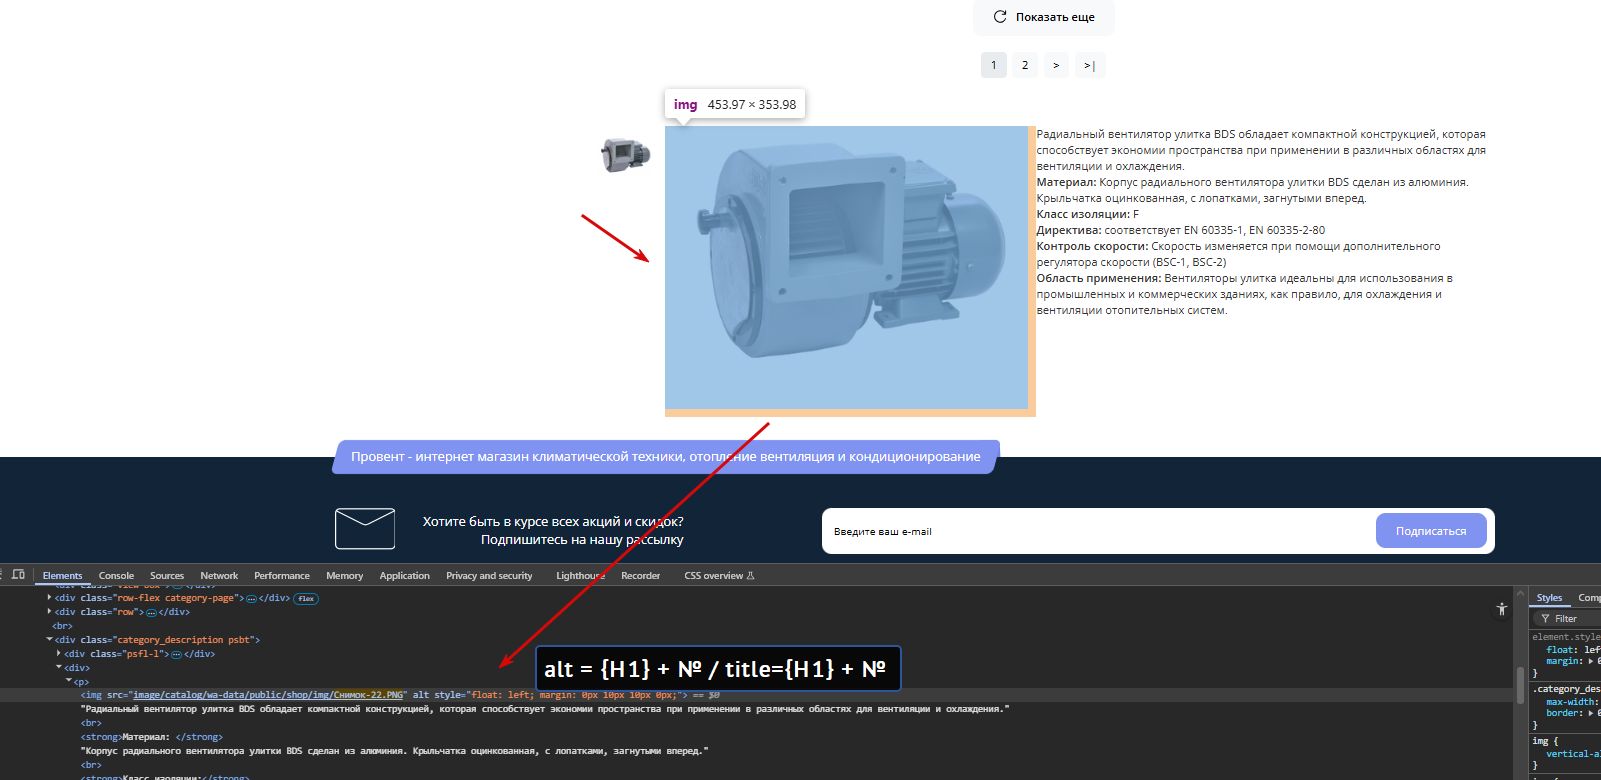
Task: Expand the div class psfl-l node
Action: 59,654
